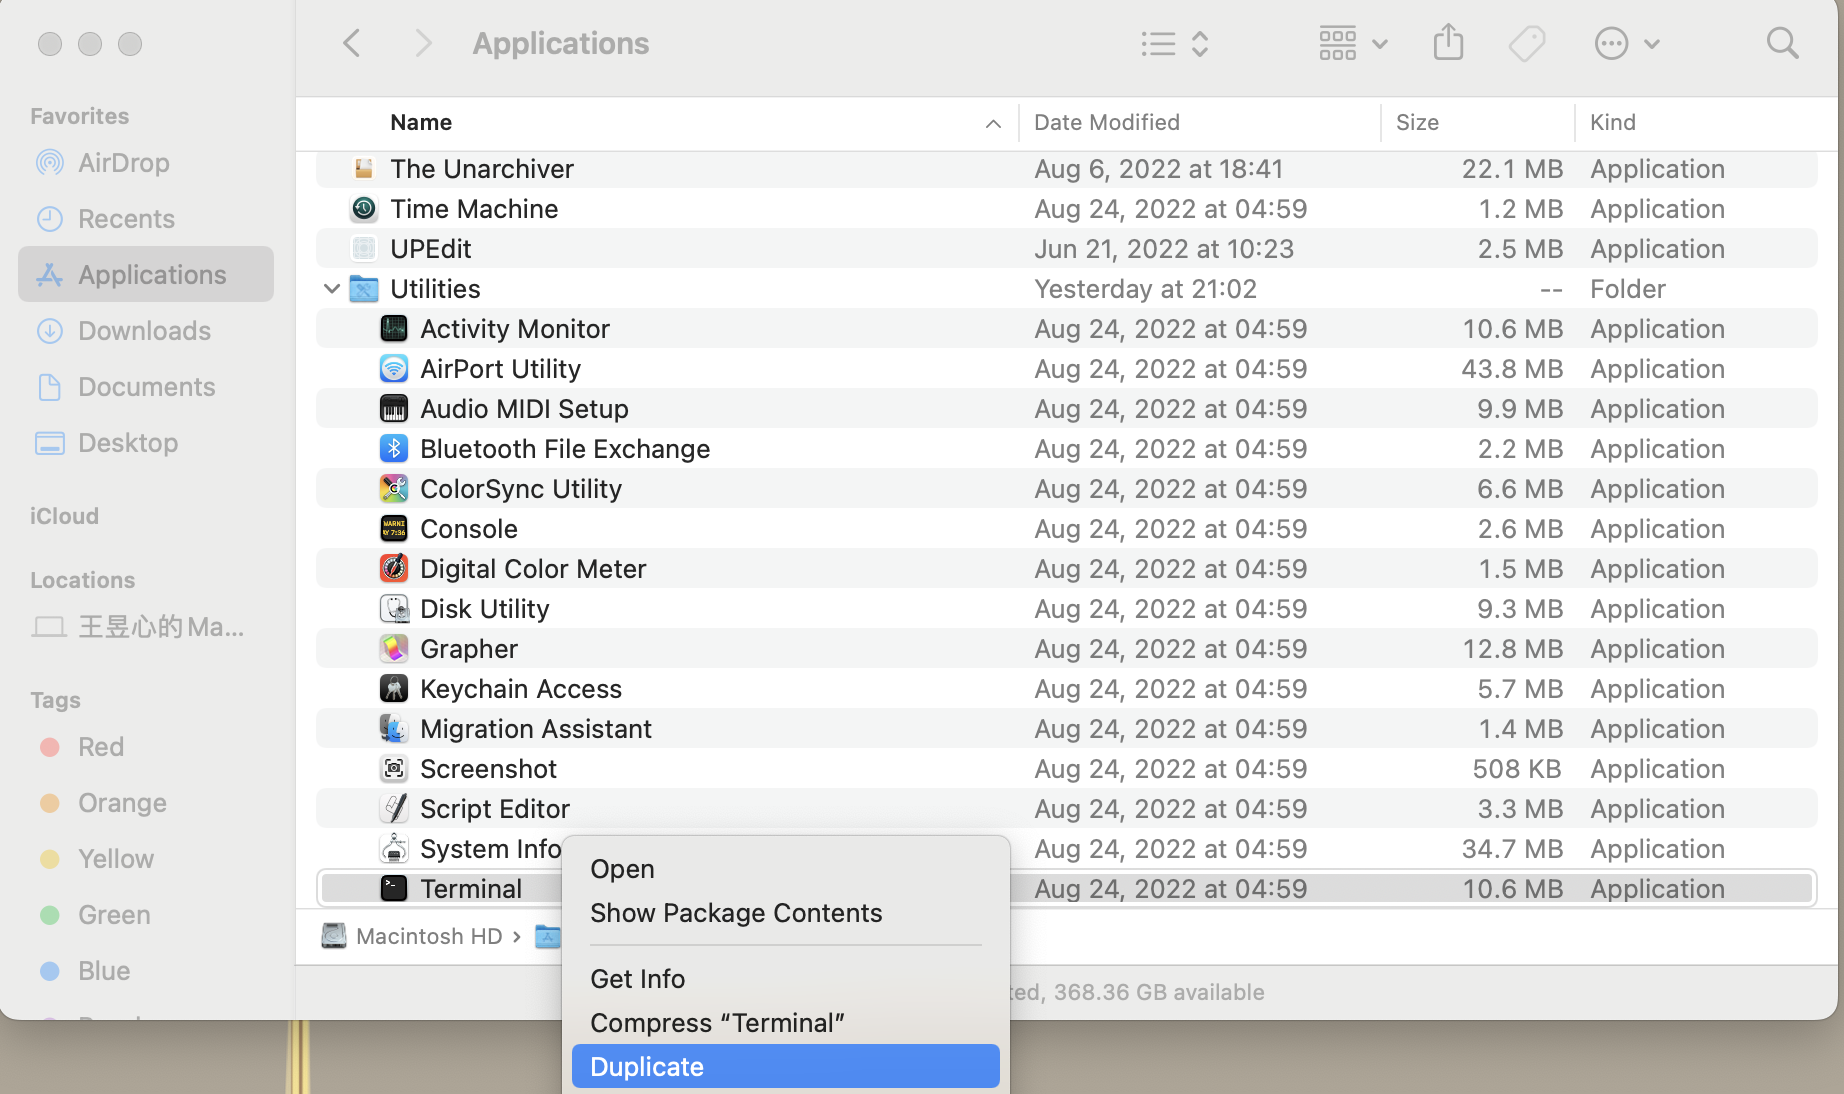Select the Bluetooth File Exchange row

[565, 448]
